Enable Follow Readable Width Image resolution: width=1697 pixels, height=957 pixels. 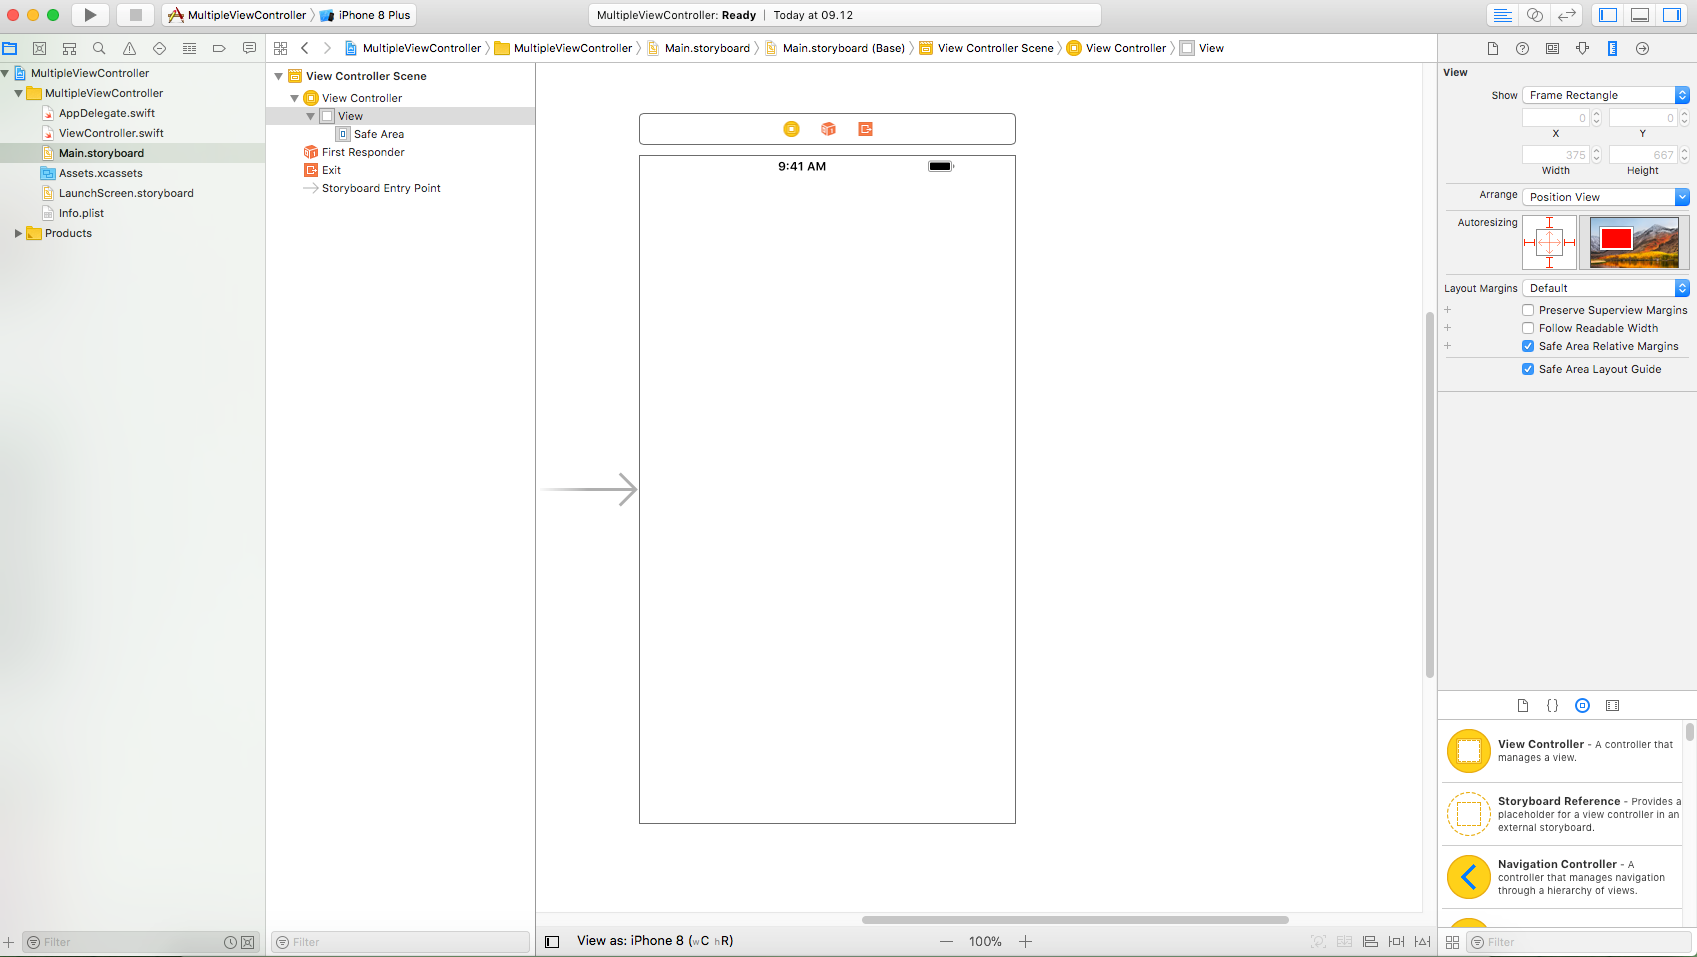coord(1528,328)
